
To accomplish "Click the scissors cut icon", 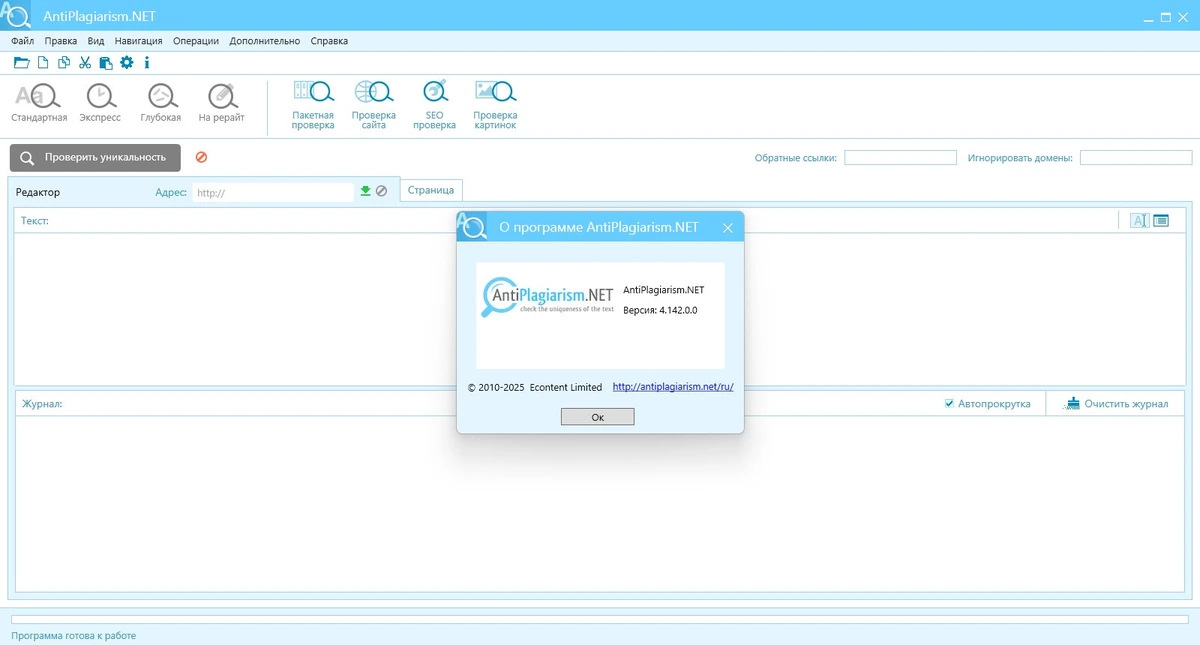I will pyautogui.click(x=85, y=63).
